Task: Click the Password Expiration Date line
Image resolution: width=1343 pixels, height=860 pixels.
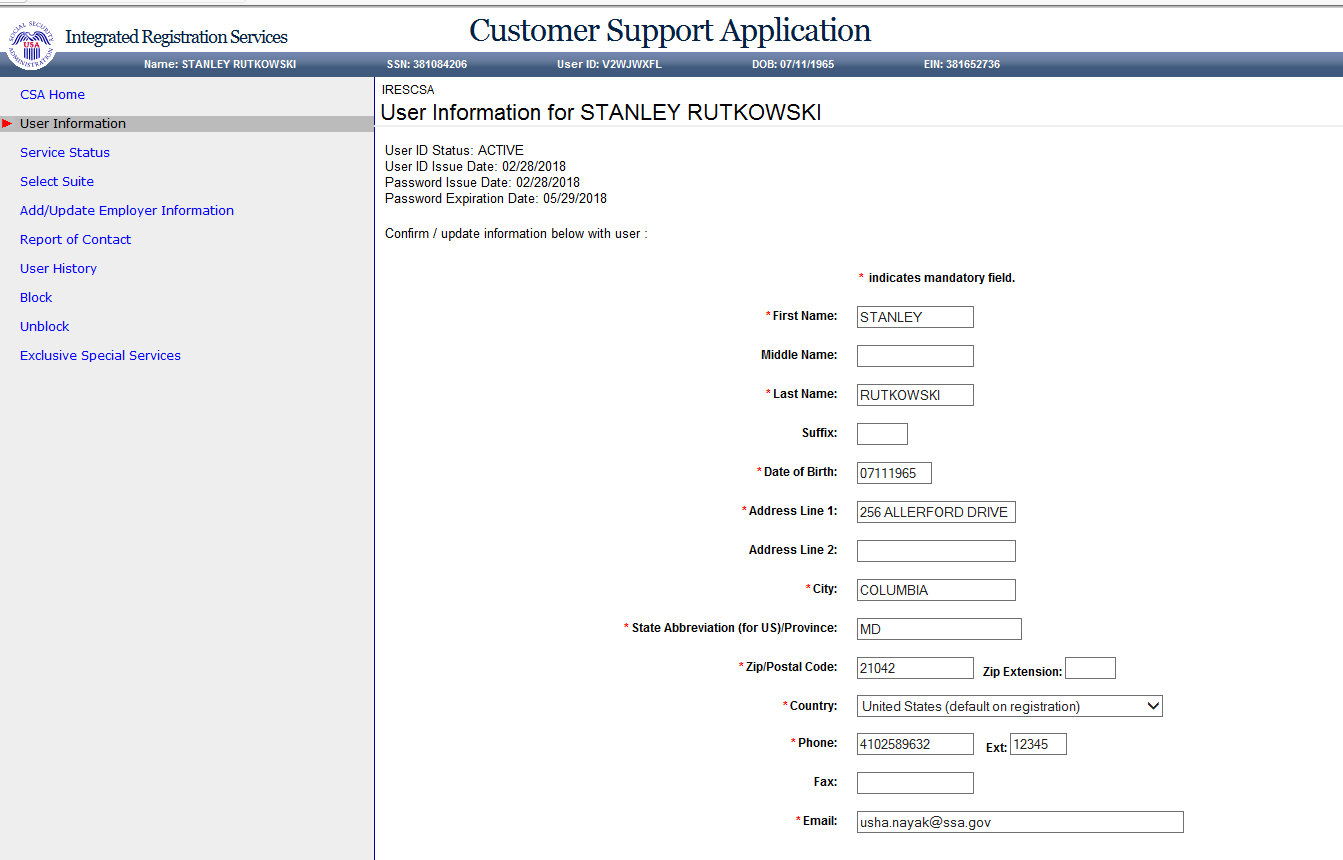Action: click(496, 199)
